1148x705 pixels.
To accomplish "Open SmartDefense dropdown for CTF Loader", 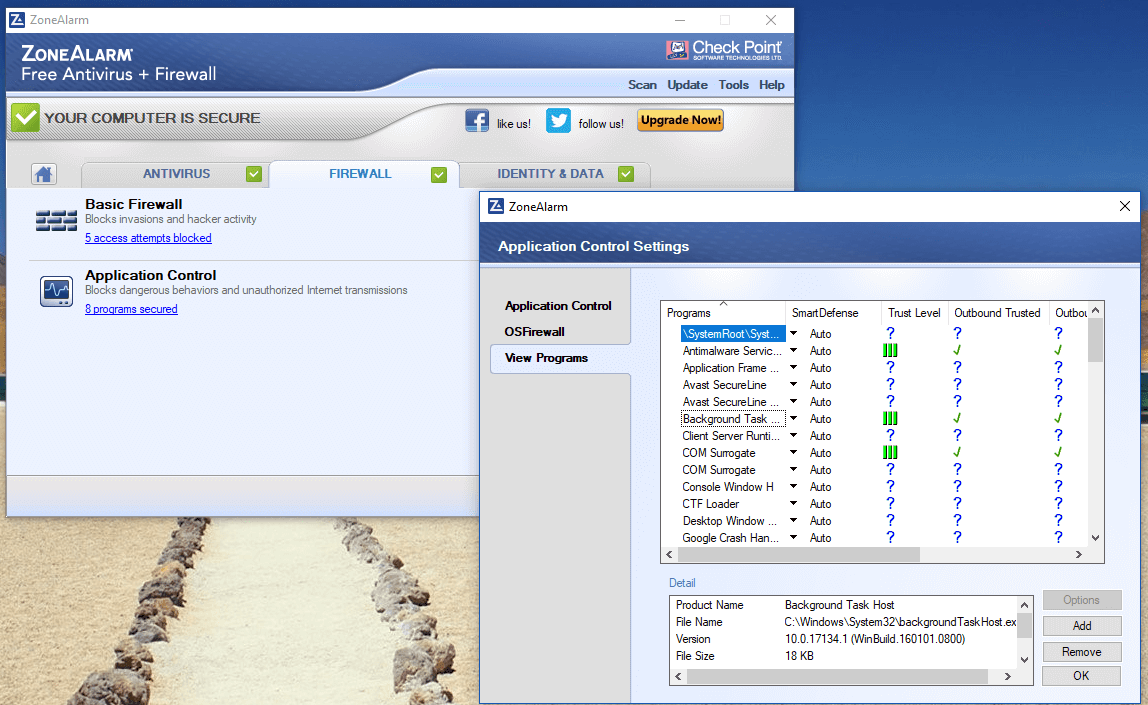I will click(794, 504).
